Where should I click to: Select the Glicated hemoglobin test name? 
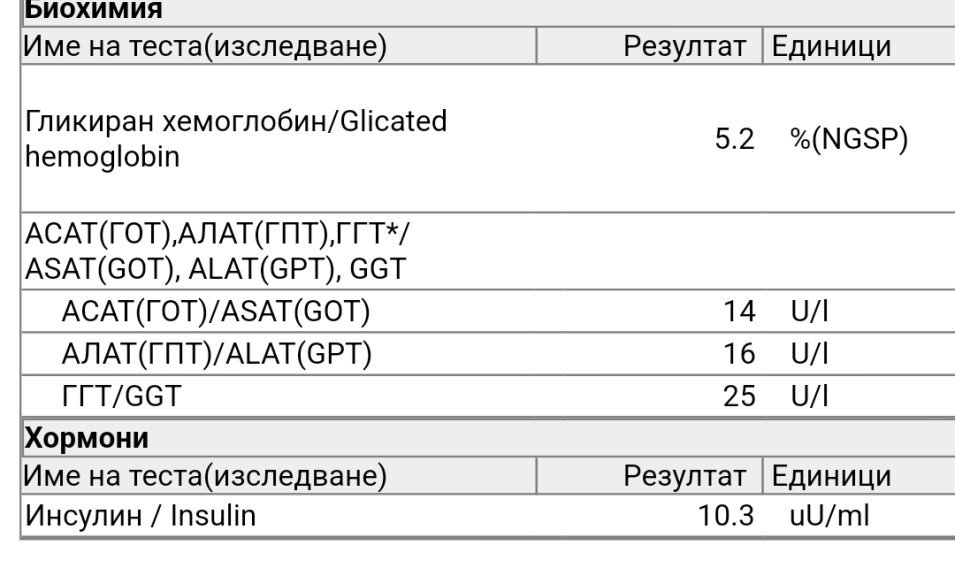coord(236,139)
